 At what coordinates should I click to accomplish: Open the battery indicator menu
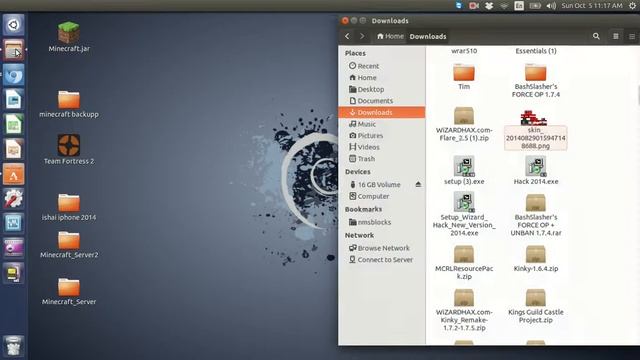[535, 6]
